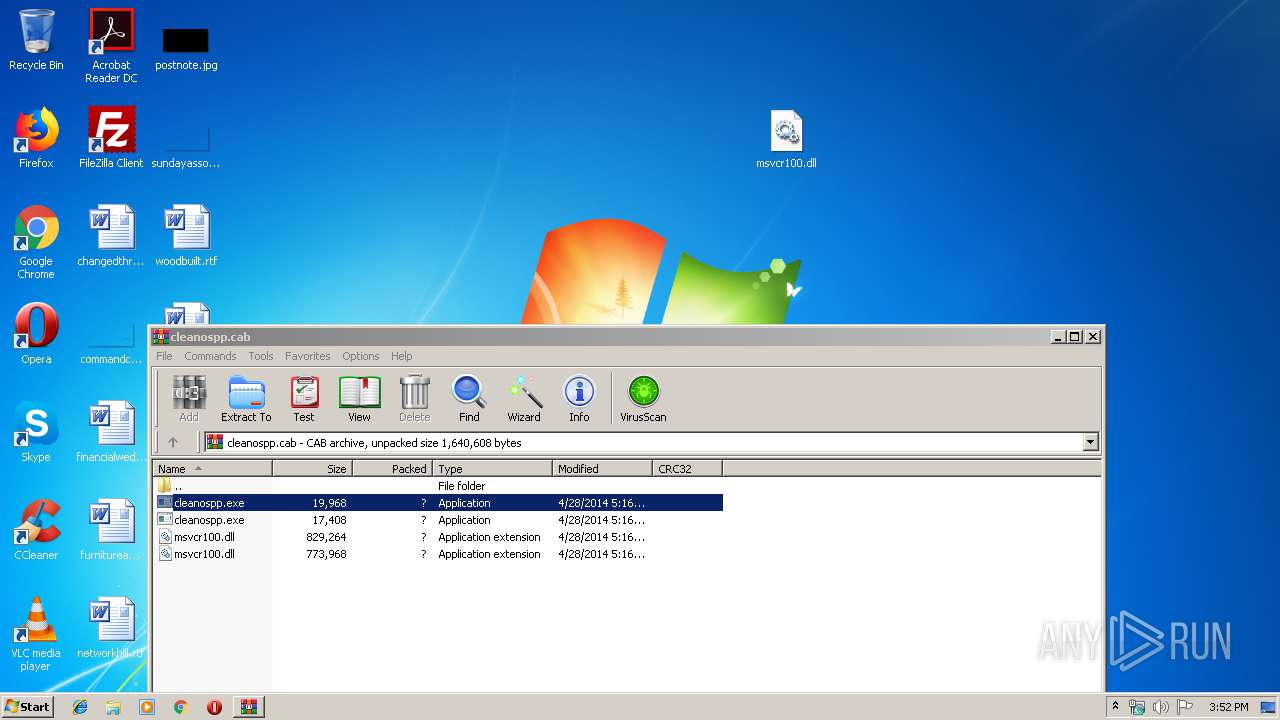Select the Skype desktop shortcut
1280x720 pixels.
click(36, 432)
